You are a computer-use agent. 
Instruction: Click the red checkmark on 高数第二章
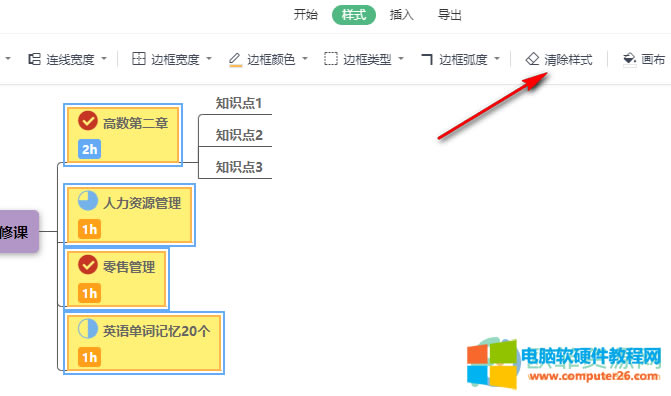point(88,121)
